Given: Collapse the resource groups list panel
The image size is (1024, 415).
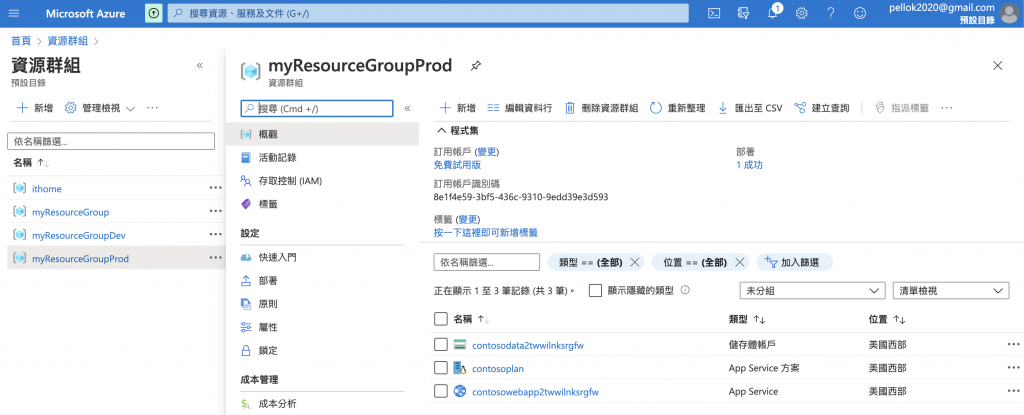Looking at the screenshot, I should tap(199, 65).
